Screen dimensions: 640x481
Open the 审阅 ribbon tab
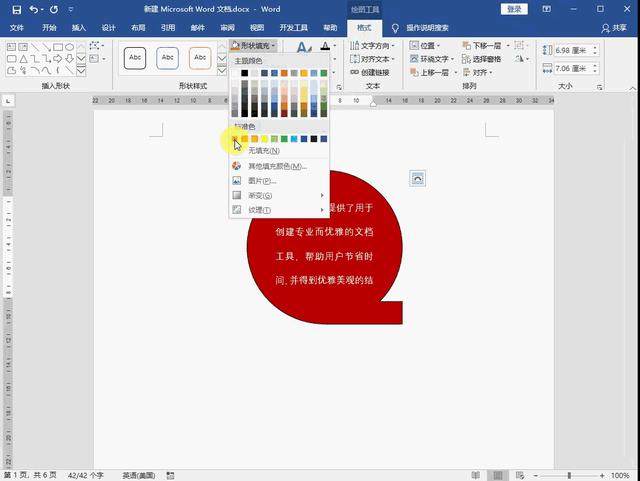click(x=227, y=28)
